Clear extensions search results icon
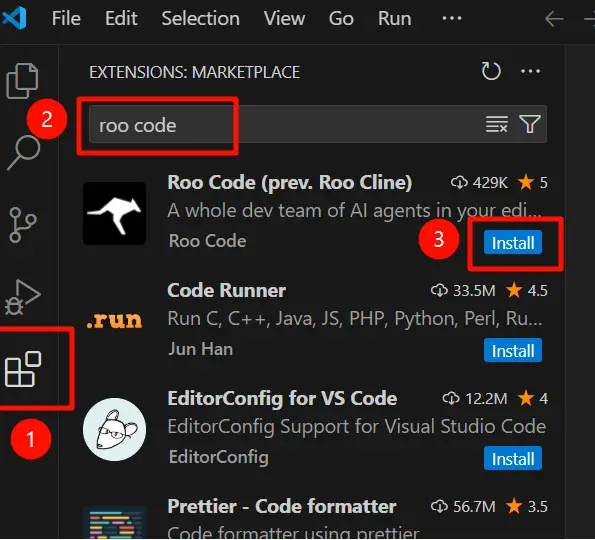This screenshot has width=595, height=540. [497, 124]
